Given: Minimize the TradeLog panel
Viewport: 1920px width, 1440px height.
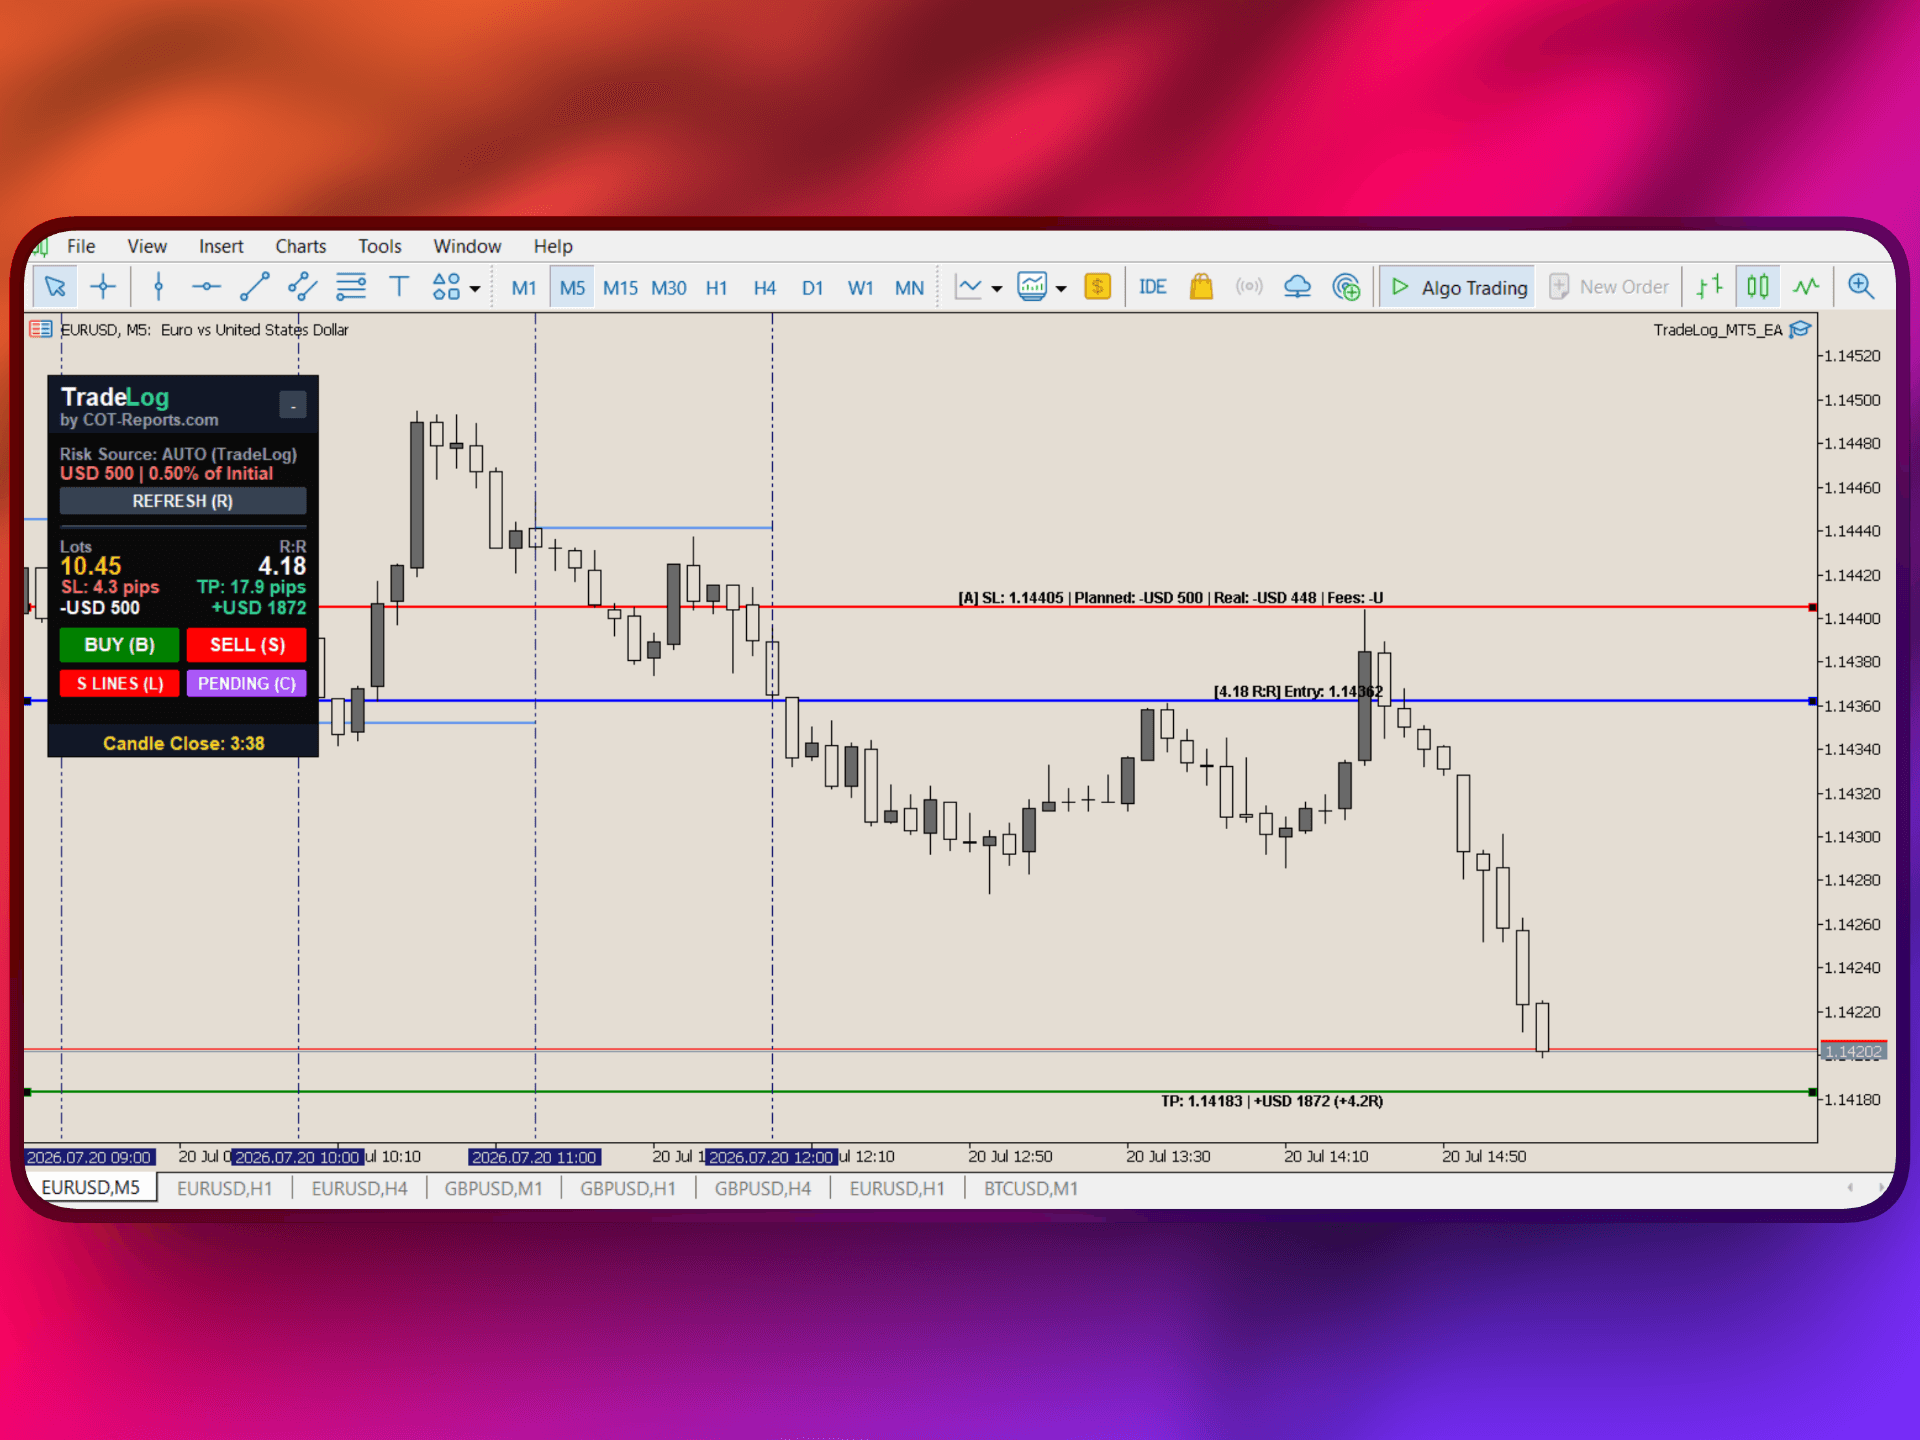Looking at the screenshot, I should 293,405.
